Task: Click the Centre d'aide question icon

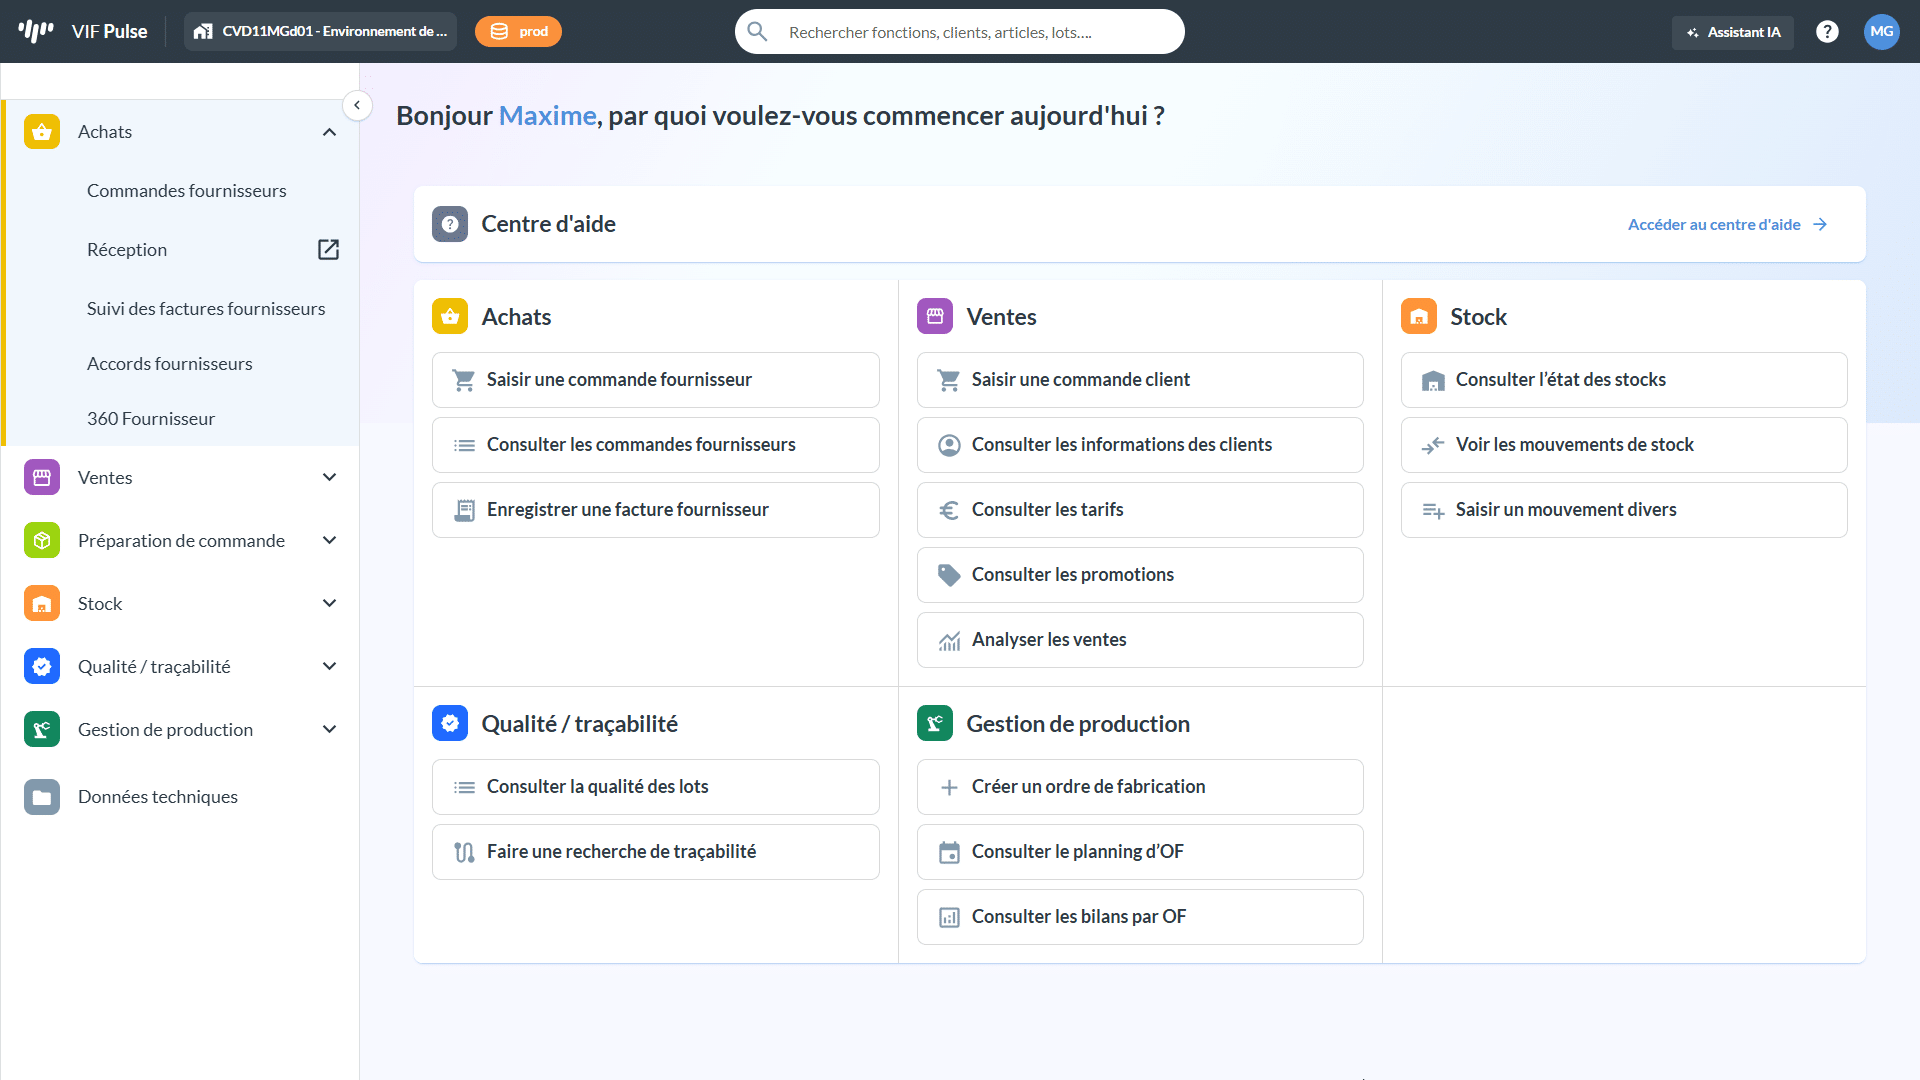Action: [x=450, y=224]
